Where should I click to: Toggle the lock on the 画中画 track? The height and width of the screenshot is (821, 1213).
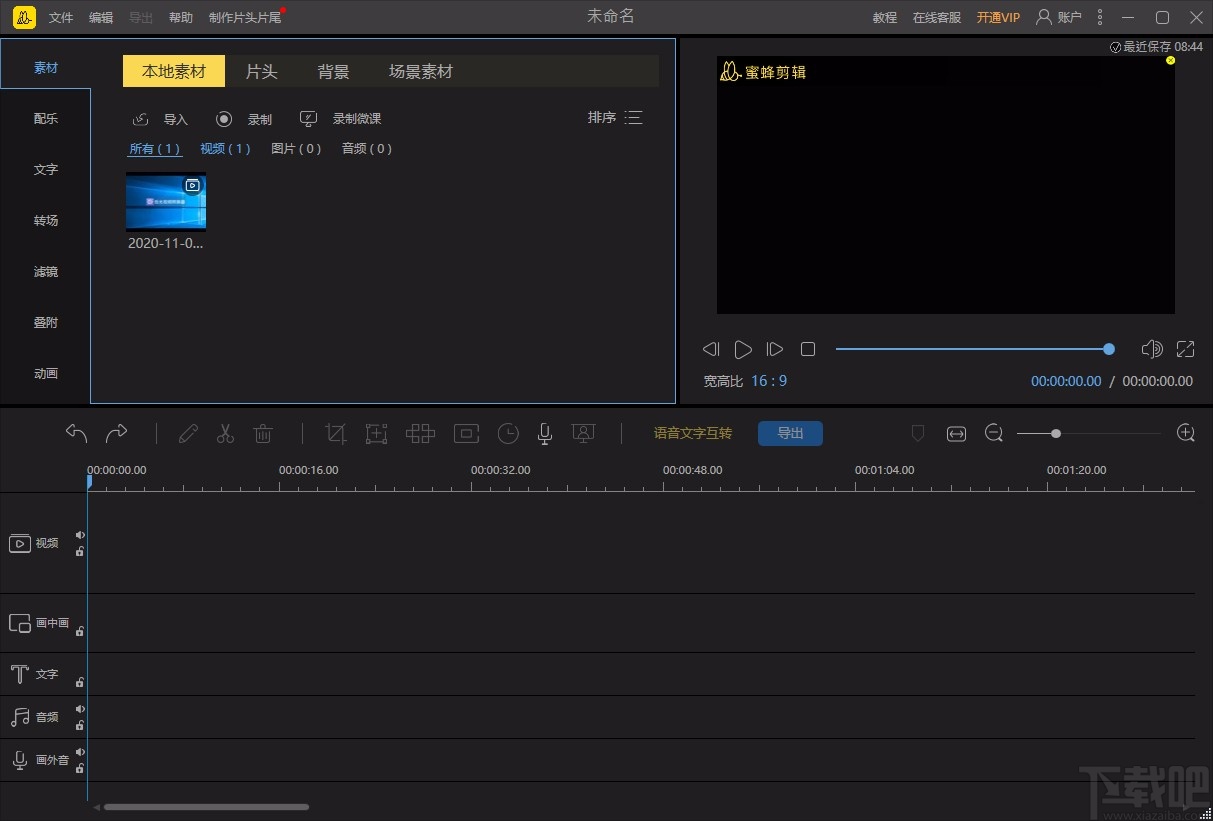click(80, 631)
